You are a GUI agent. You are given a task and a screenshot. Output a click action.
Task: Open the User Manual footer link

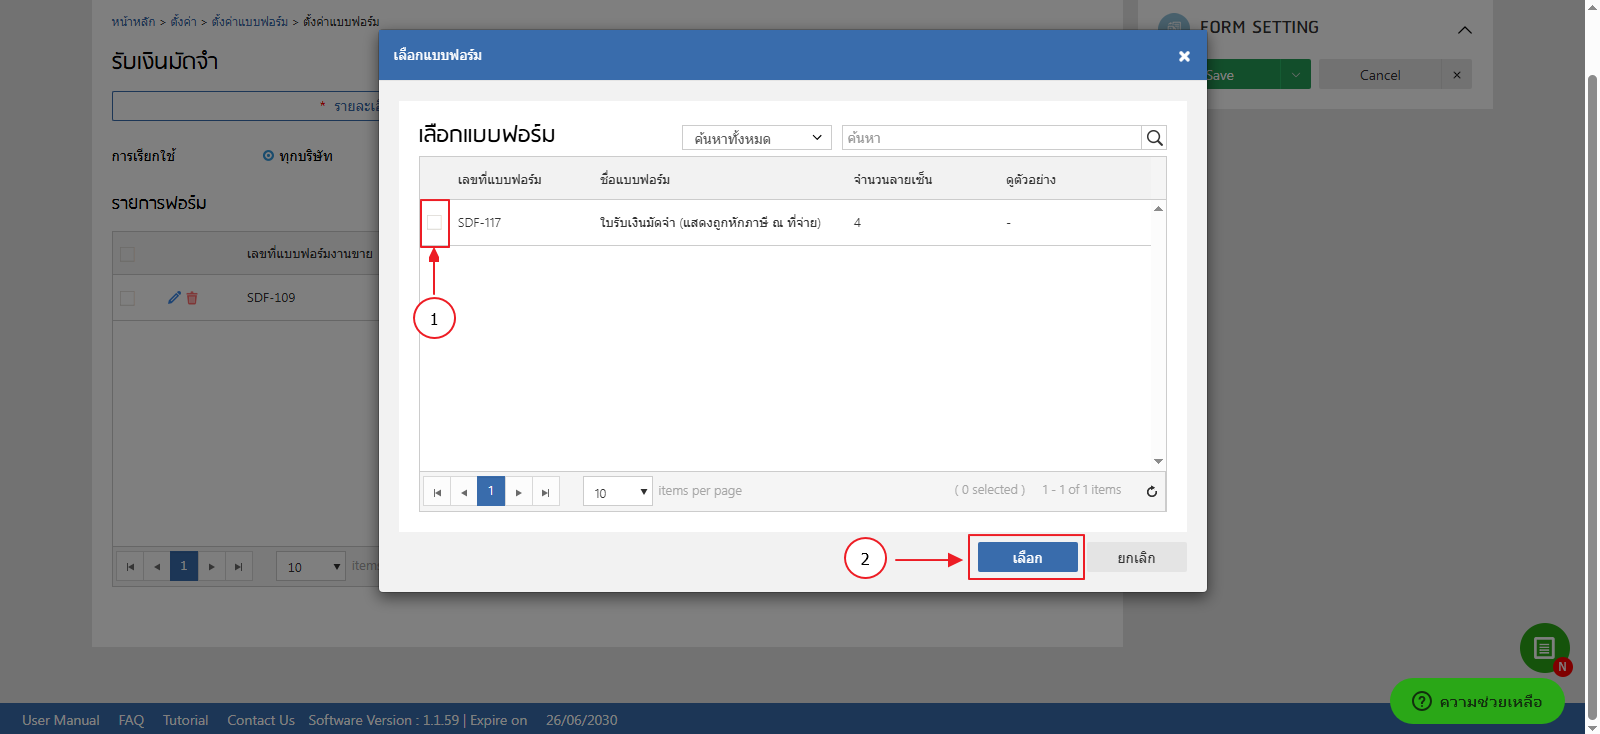point(61,720)
